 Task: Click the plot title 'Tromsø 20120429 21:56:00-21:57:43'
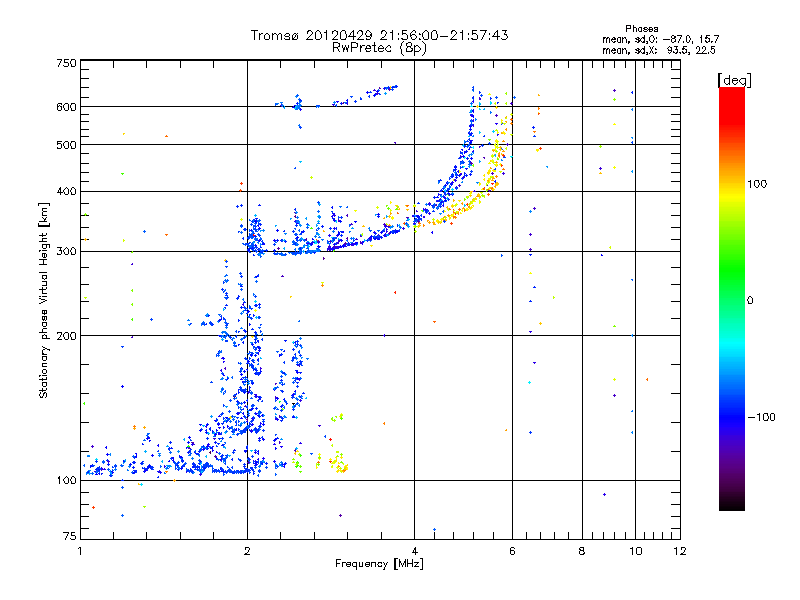379,35
